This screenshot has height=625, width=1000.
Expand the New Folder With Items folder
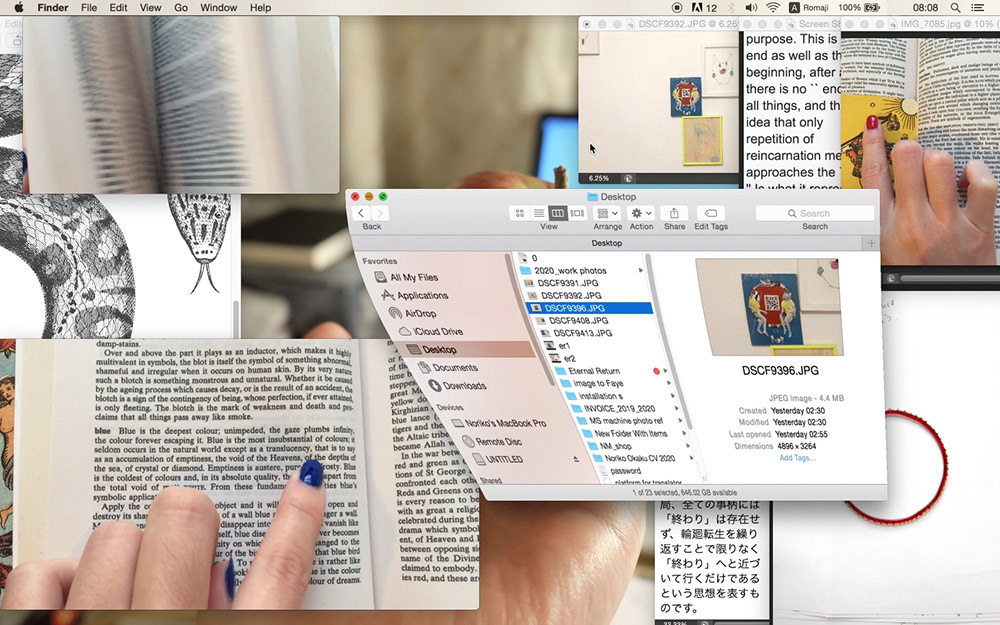pos(684,433)
